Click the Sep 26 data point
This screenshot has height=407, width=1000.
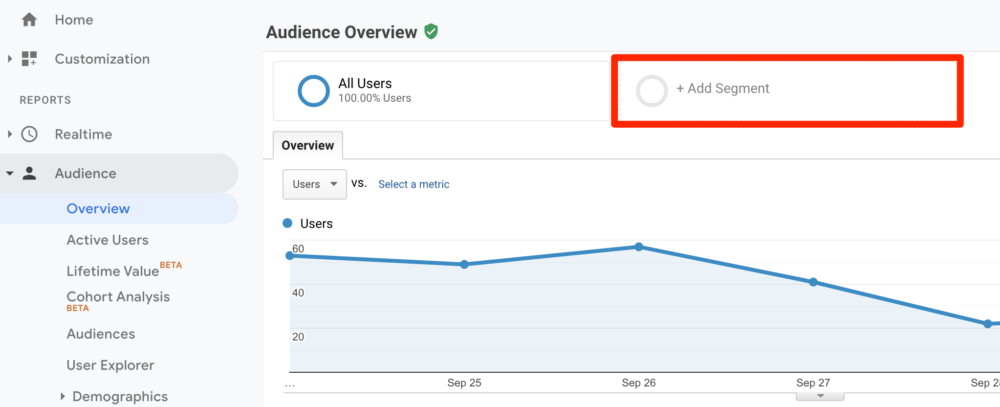(638, 247)
